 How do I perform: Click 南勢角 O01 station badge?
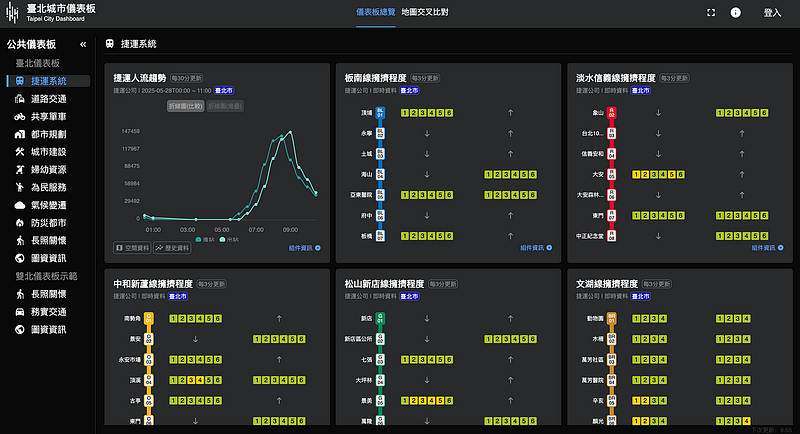[148, 318]
